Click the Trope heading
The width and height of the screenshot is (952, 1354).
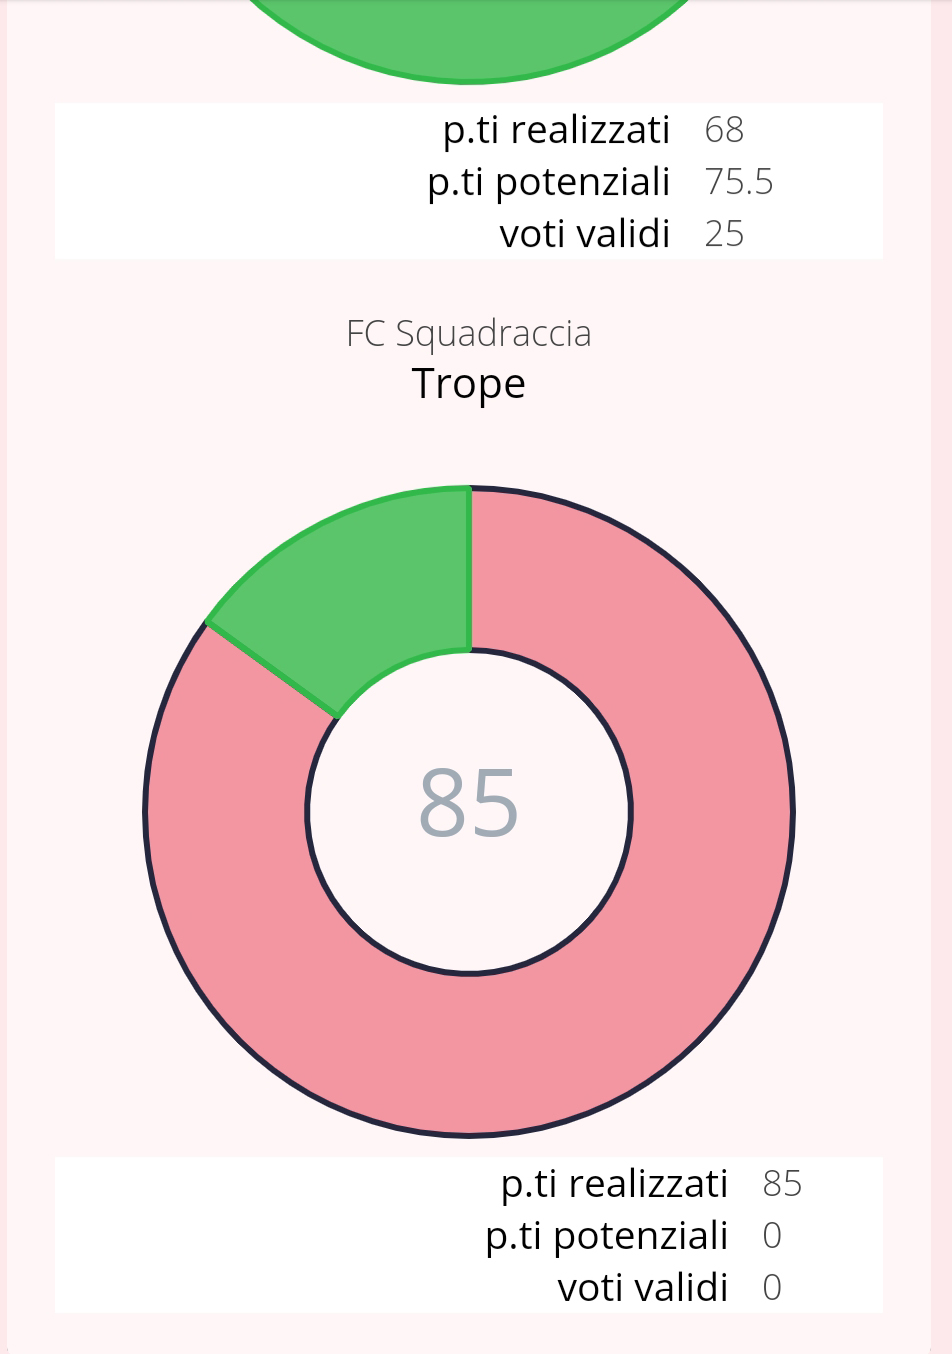(x=469, y=384)
